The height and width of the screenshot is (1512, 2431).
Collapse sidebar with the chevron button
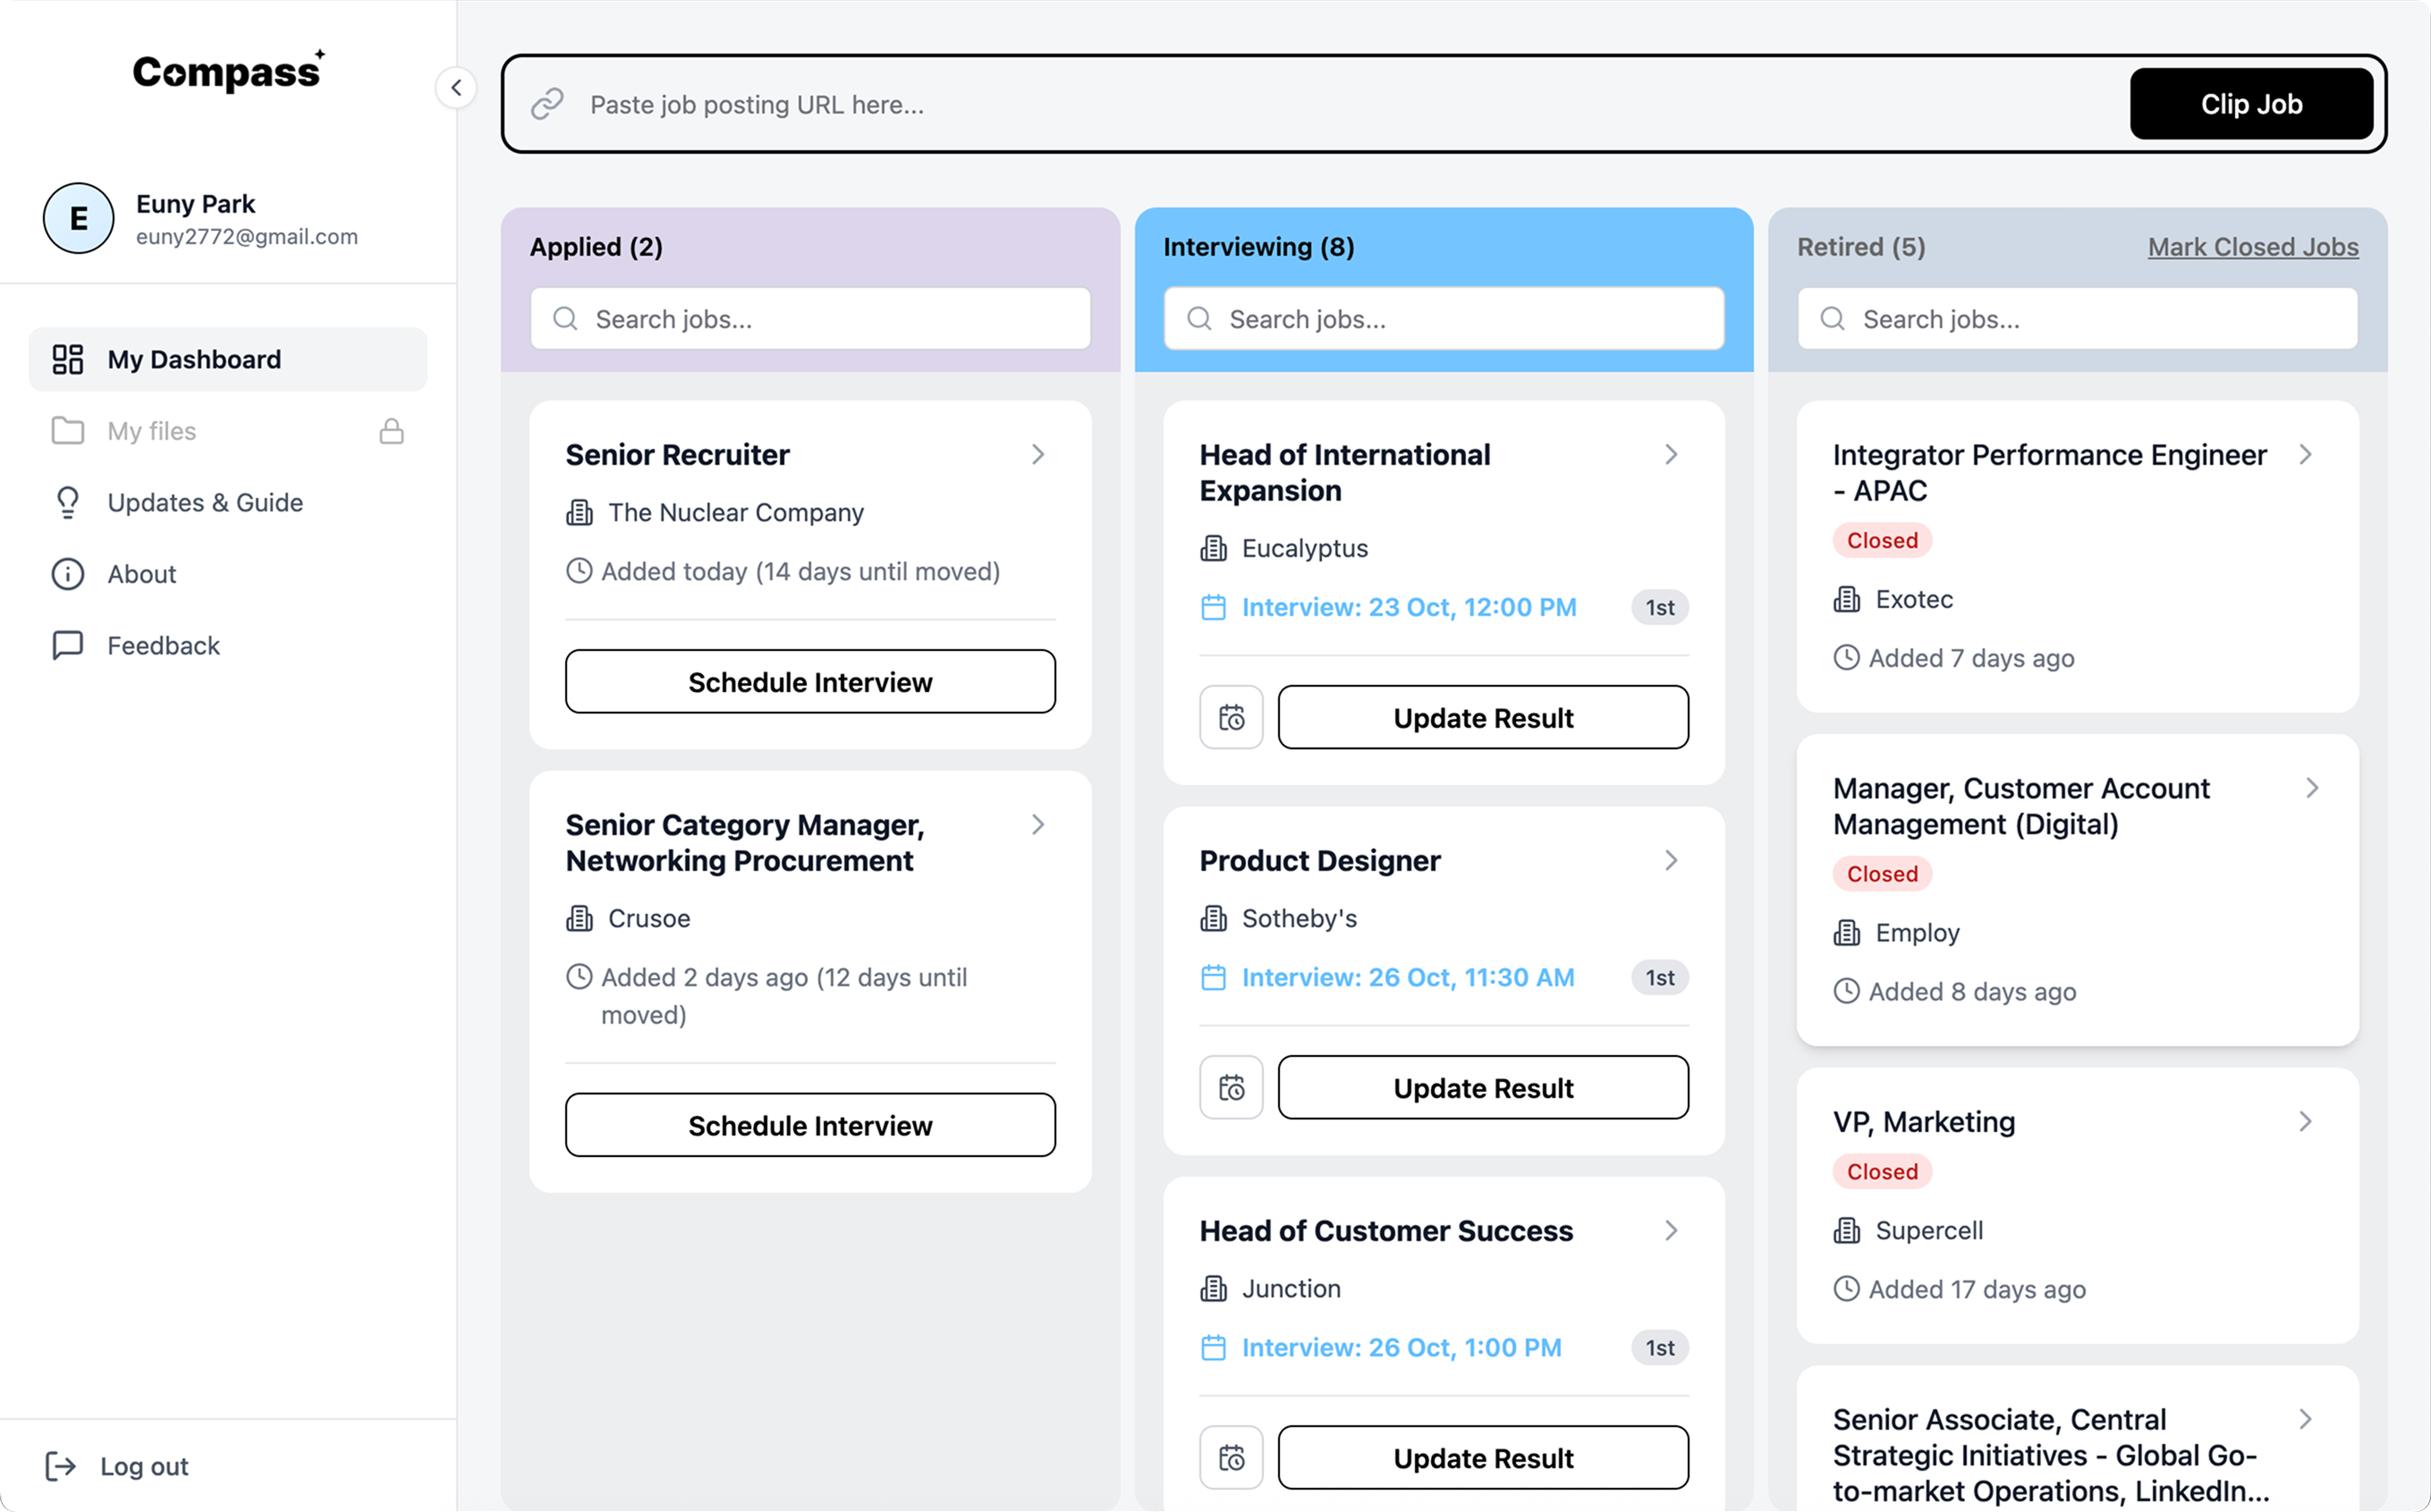tap(456, 88)
